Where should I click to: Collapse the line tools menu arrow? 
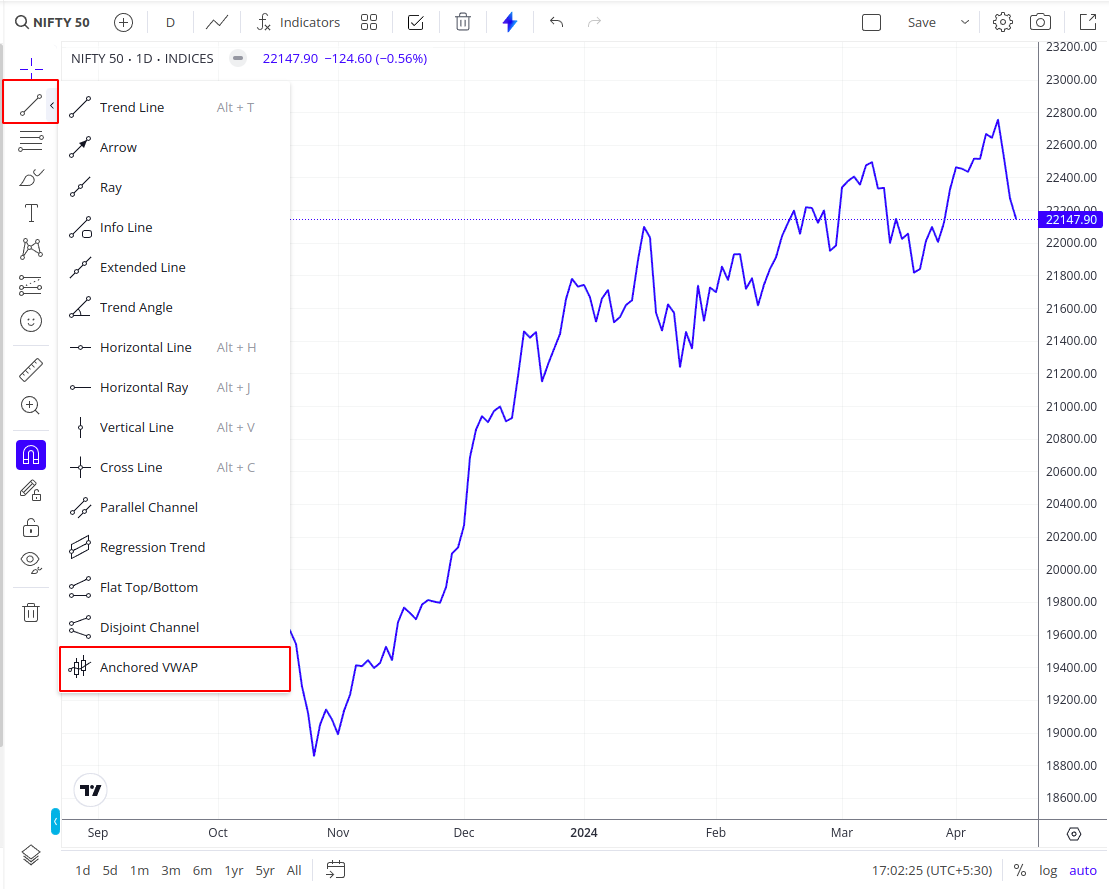tap(52, 105)
